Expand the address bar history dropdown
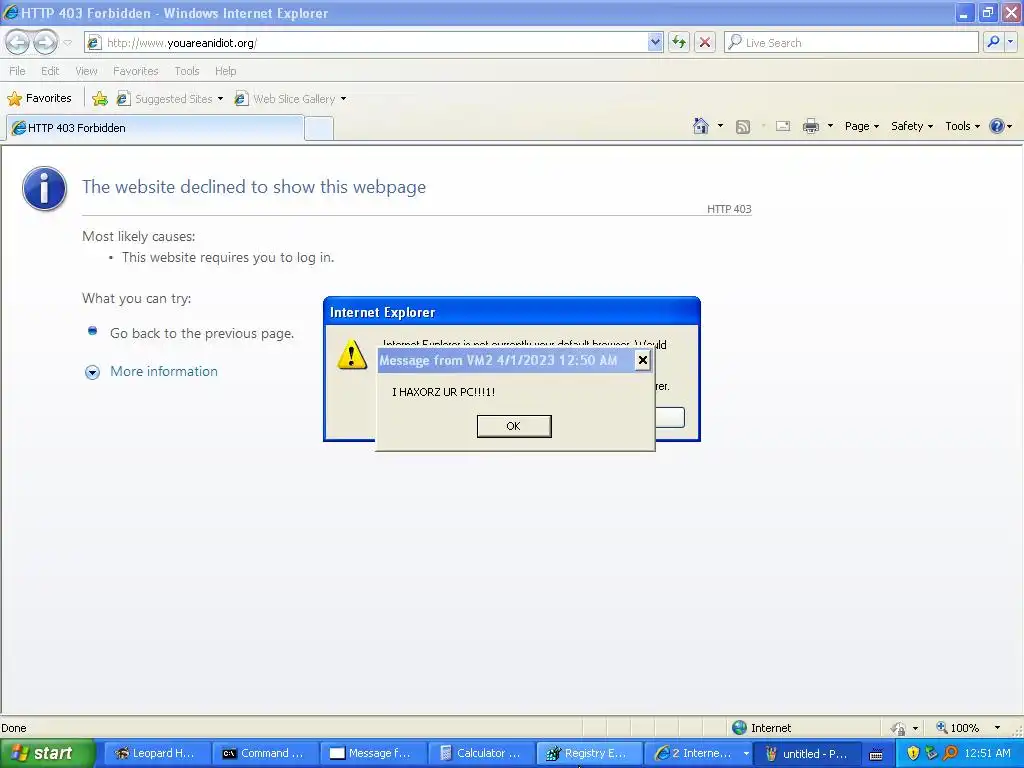Viewport: 1024px width, 768px height. (x=656, y=42)
